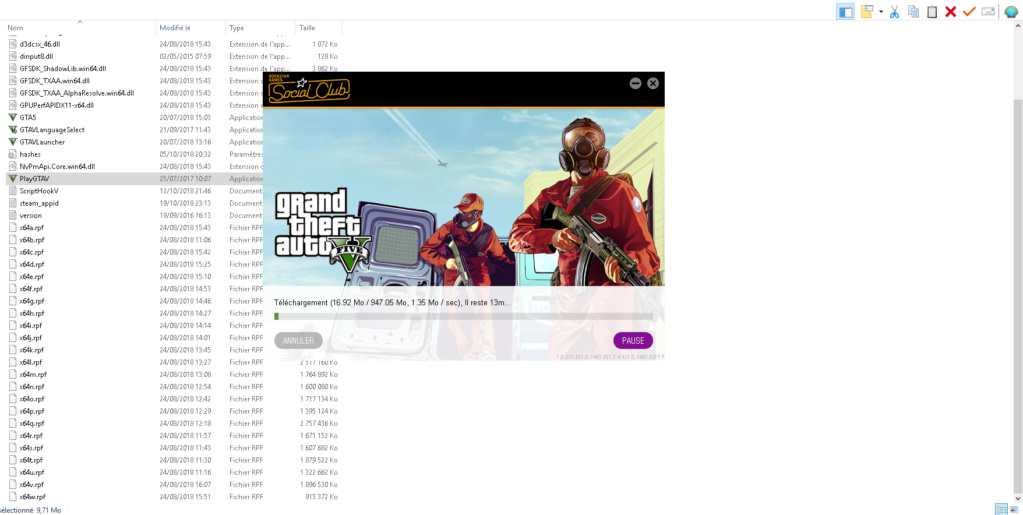Click the Rename icon in the toolbar
The height and width of the screenshot is (515, 1023).
988,11
